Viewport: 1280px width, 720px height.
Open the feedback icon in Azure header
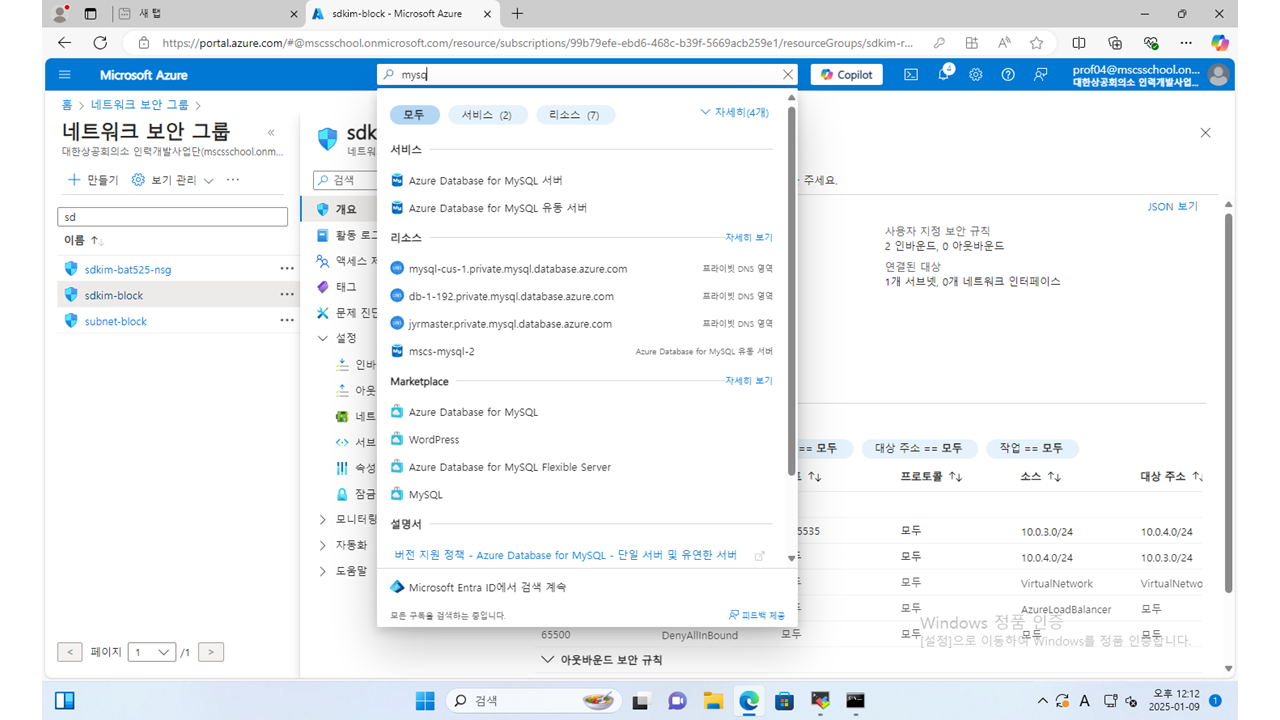(x=1041, y=75)
